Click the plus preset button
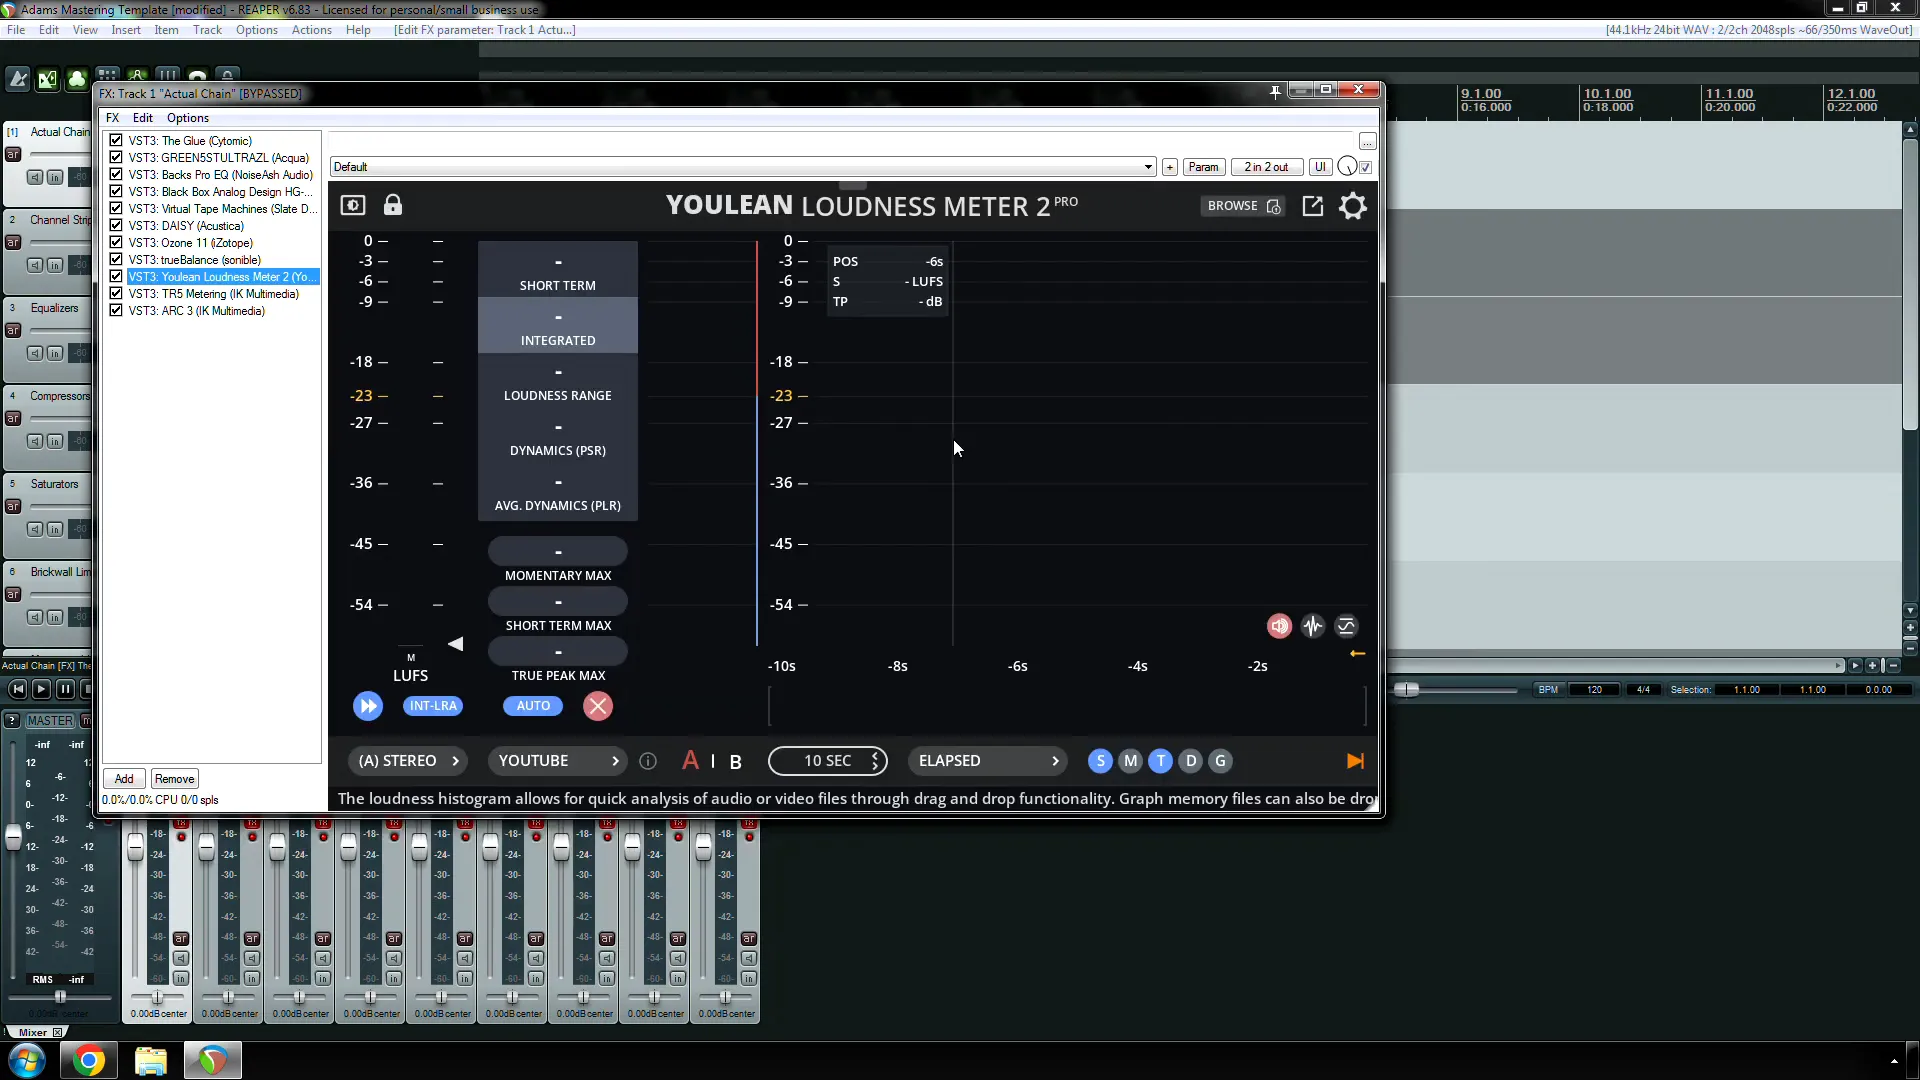 1169,167
